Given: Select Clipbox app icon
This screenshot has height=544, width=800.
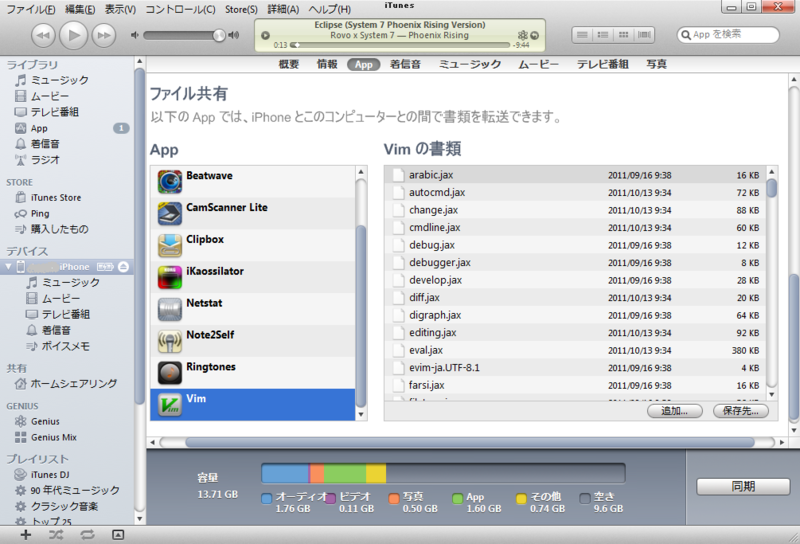Looking at the screenshot, I should point(170,245).
